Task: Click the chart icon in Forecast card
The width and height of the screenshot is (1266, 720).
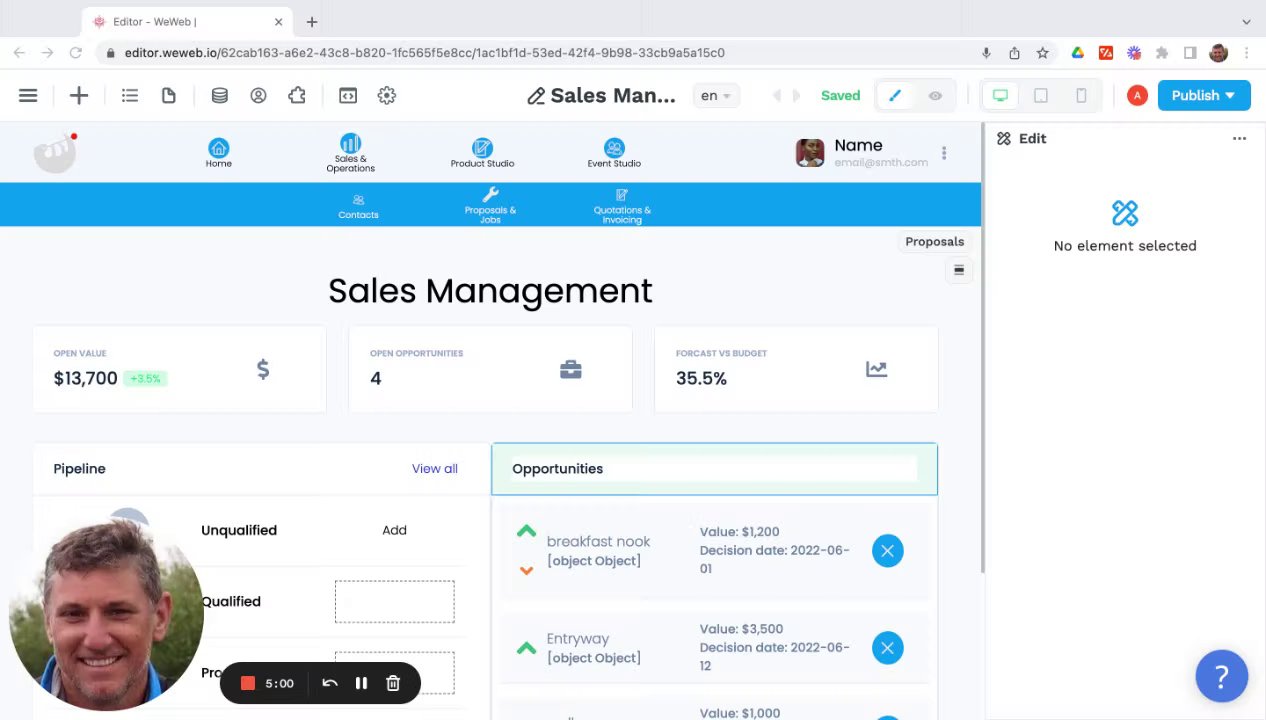Action: [x=876, y=370]
